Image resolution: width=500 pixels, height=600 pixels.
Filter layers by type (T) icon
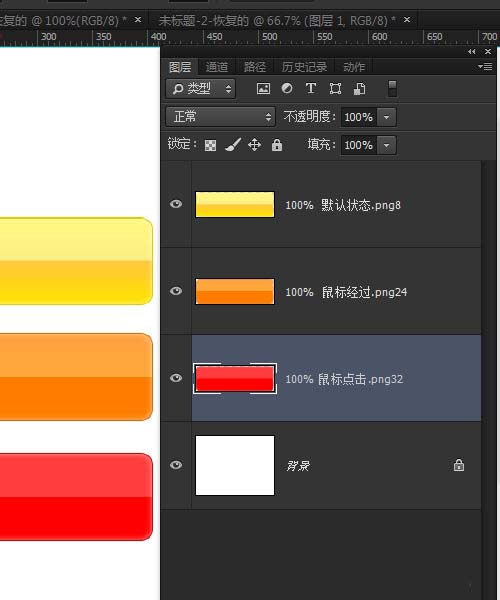tap(311, 88)
